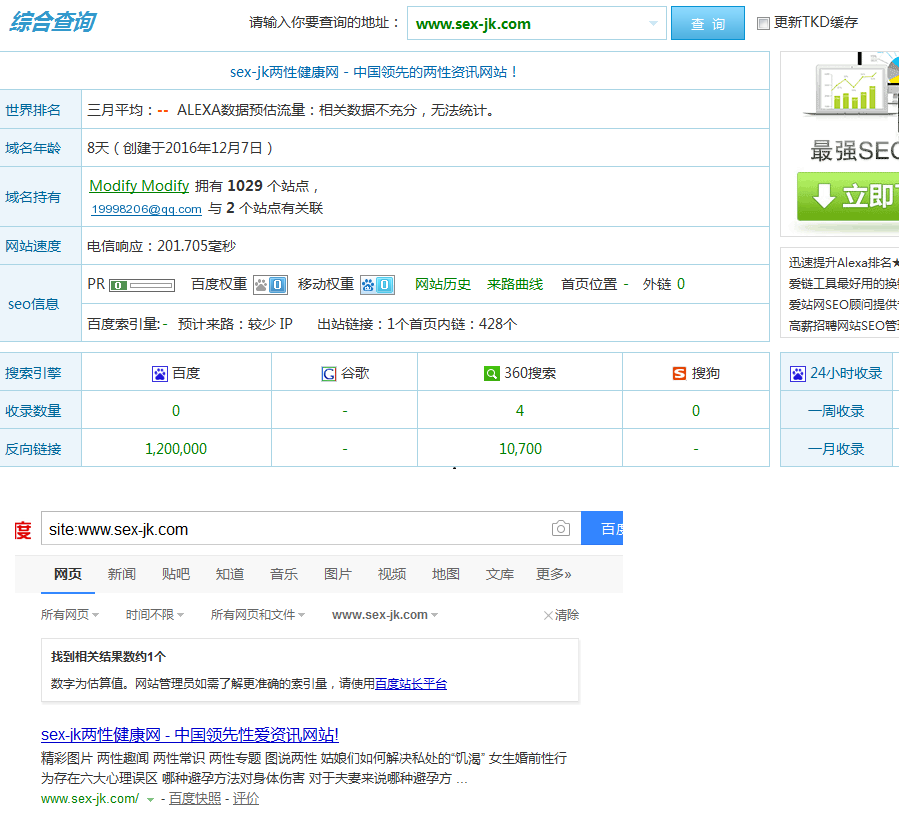899x825 pixels.
Task: Click the PR rank bar indicator
Action: (141, 285)
